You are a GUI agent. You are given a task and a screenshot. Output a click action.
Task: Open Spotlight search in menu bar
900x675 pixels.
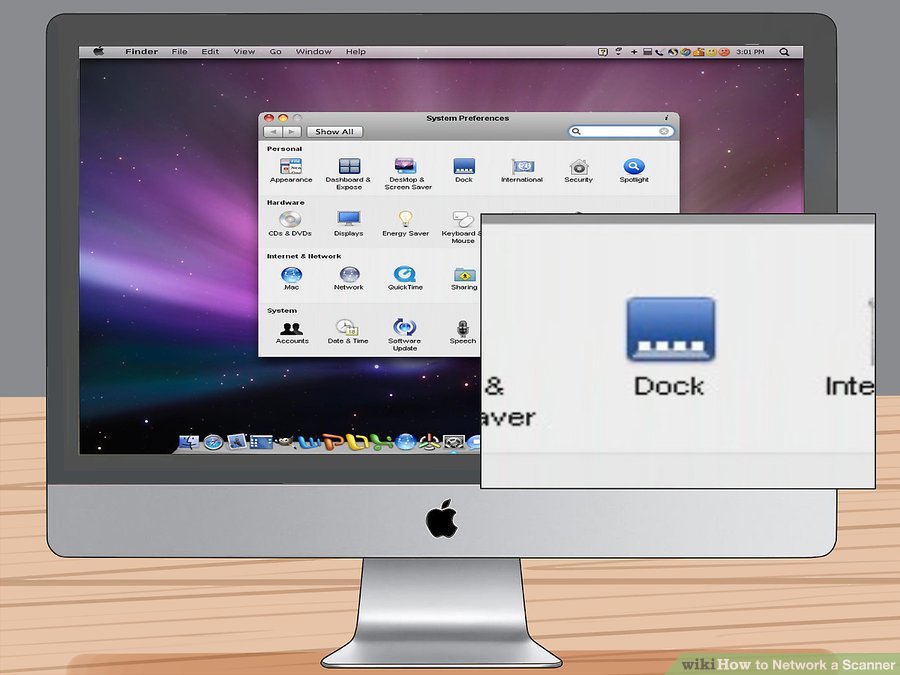click(x=784, y=52)
